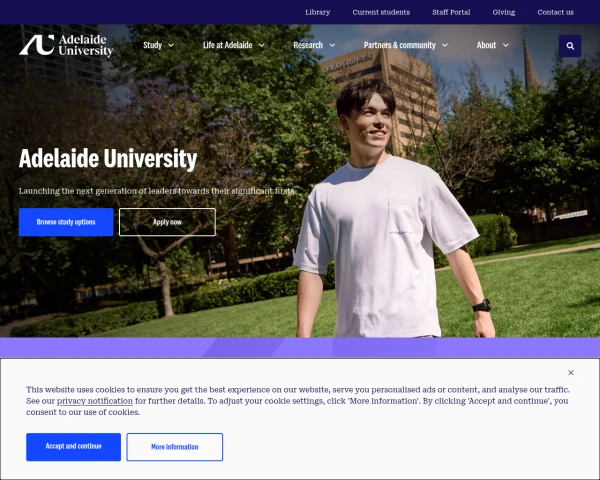
Task: Click the Adelaide University logo
Action: [66, 45]
